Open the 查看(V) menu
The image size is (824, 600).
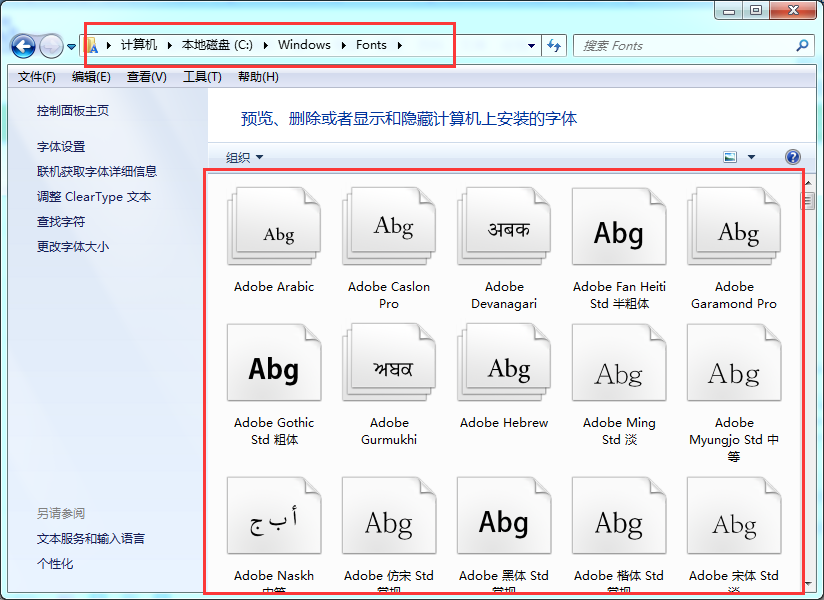(147, 77)
